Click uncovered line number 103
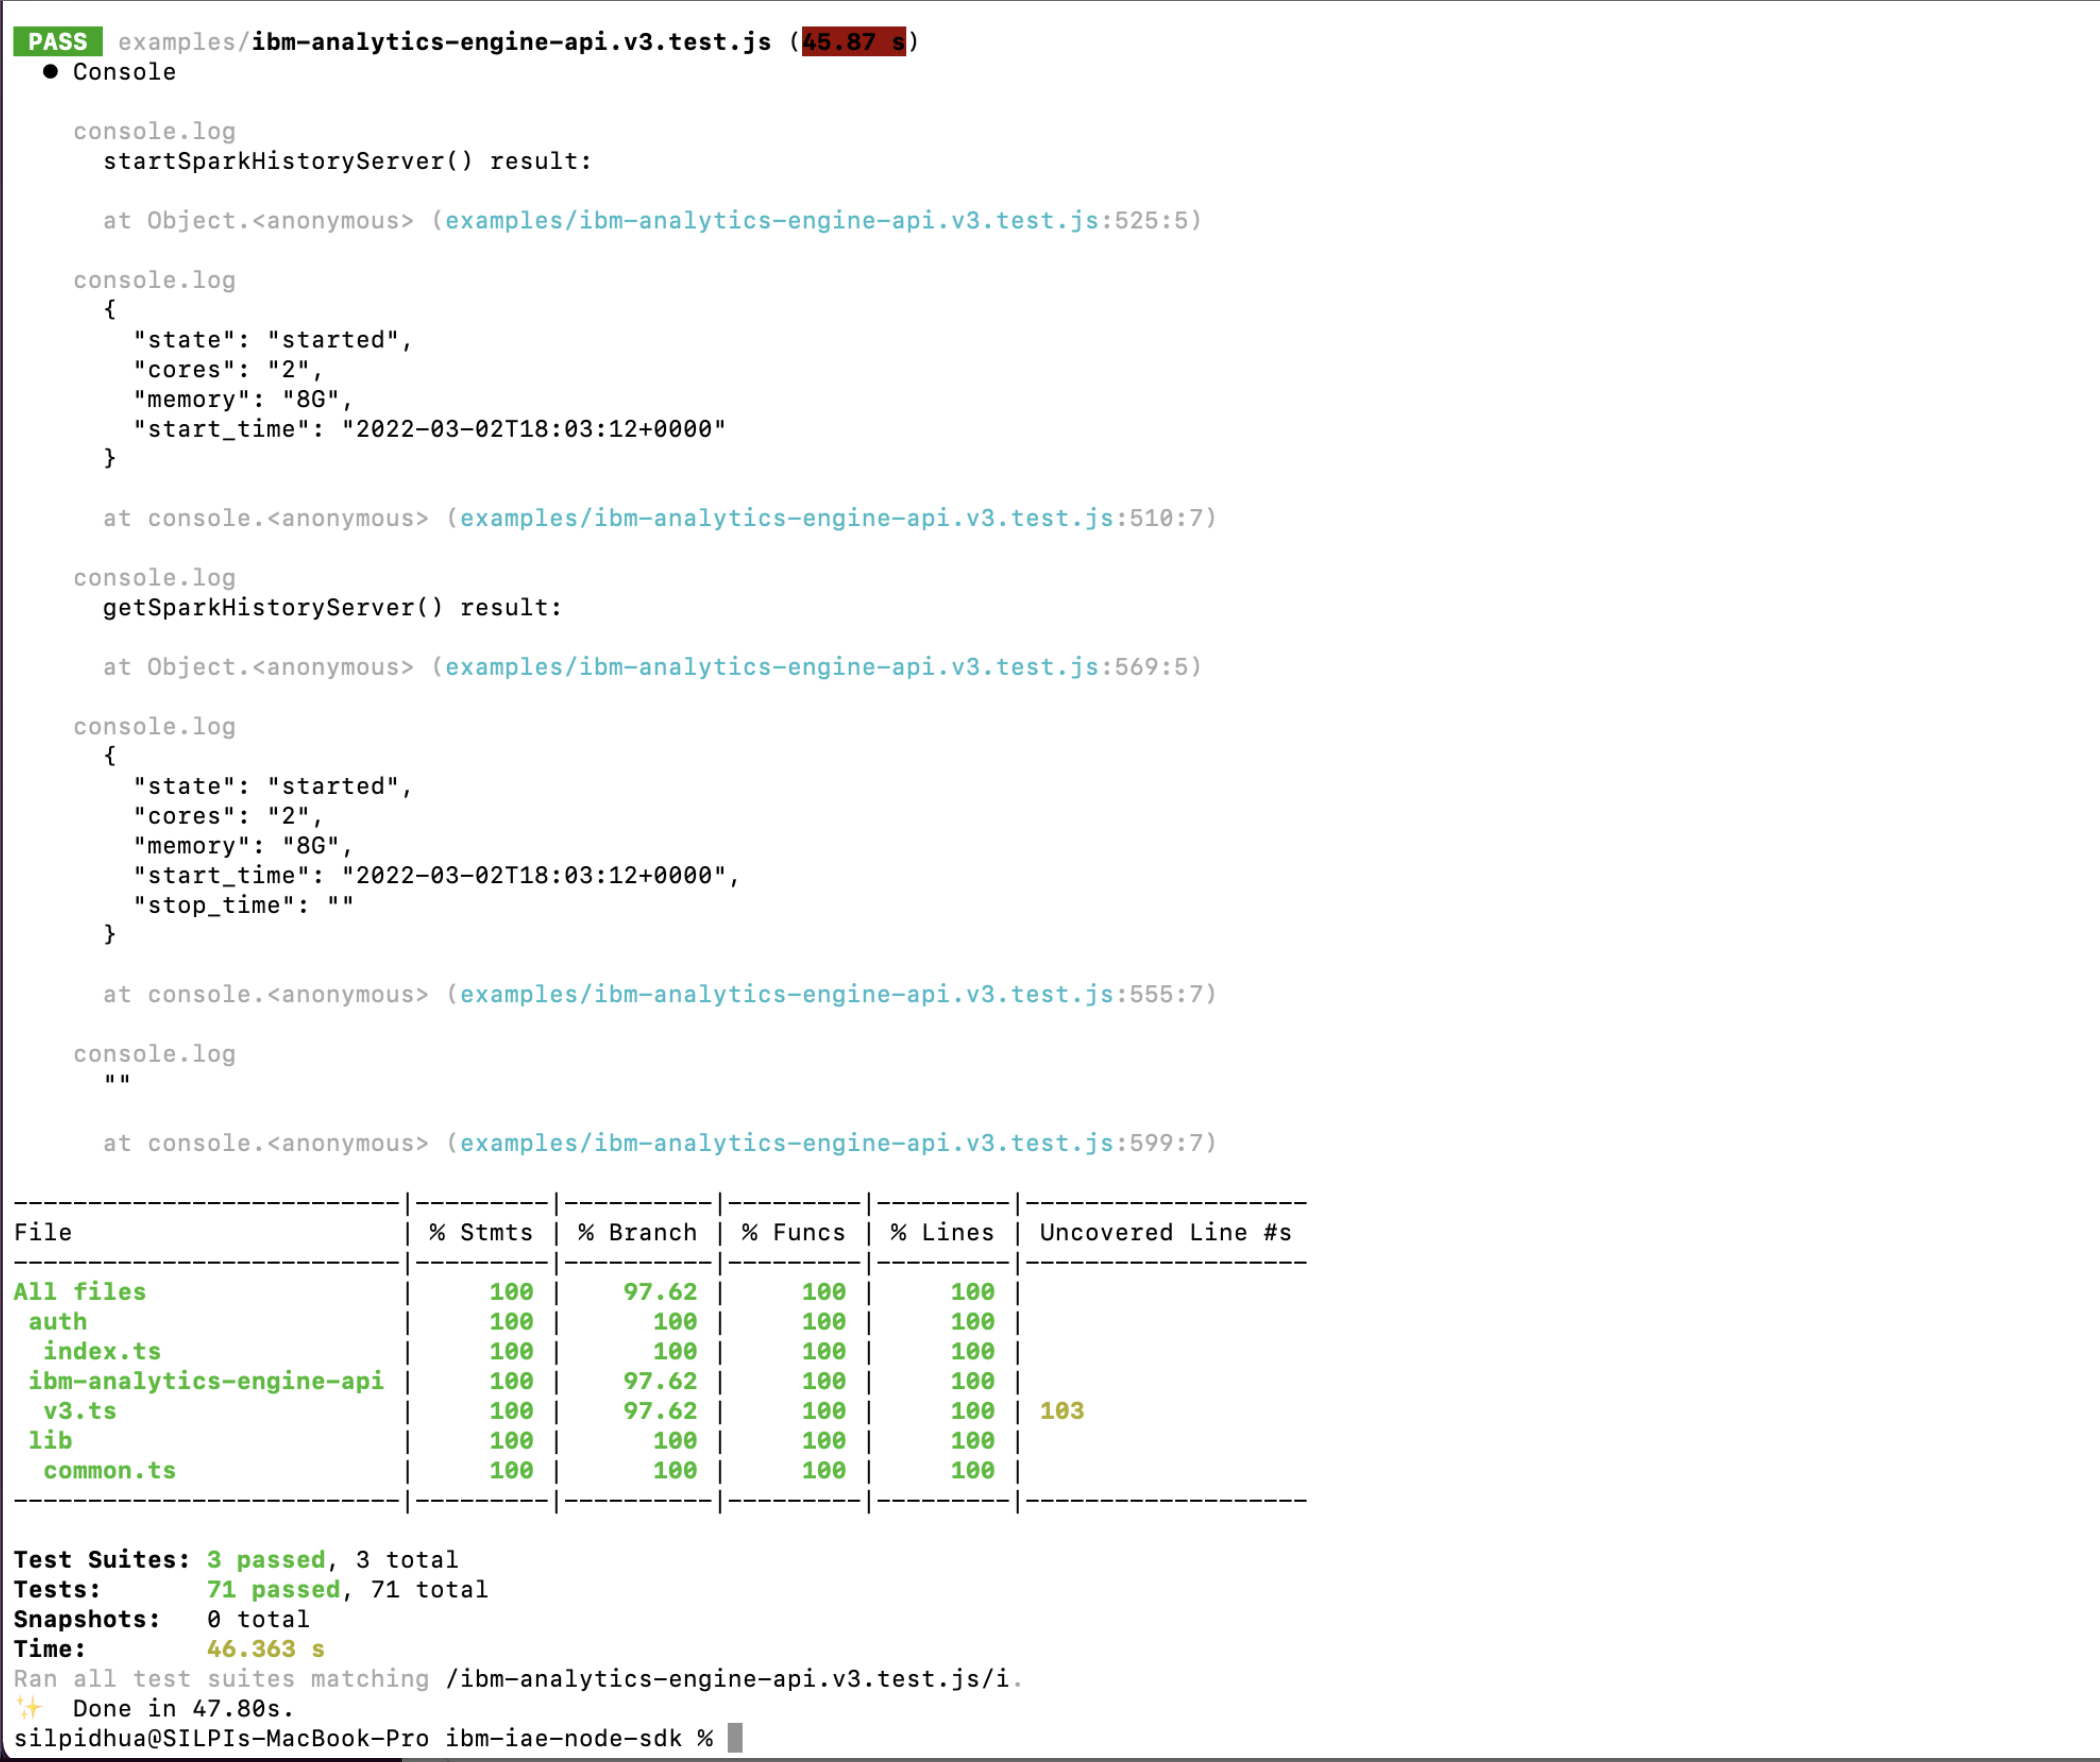The height and width of the screenshot is (1762, 2100). pyautogui.click(x=1061, y=1410)
